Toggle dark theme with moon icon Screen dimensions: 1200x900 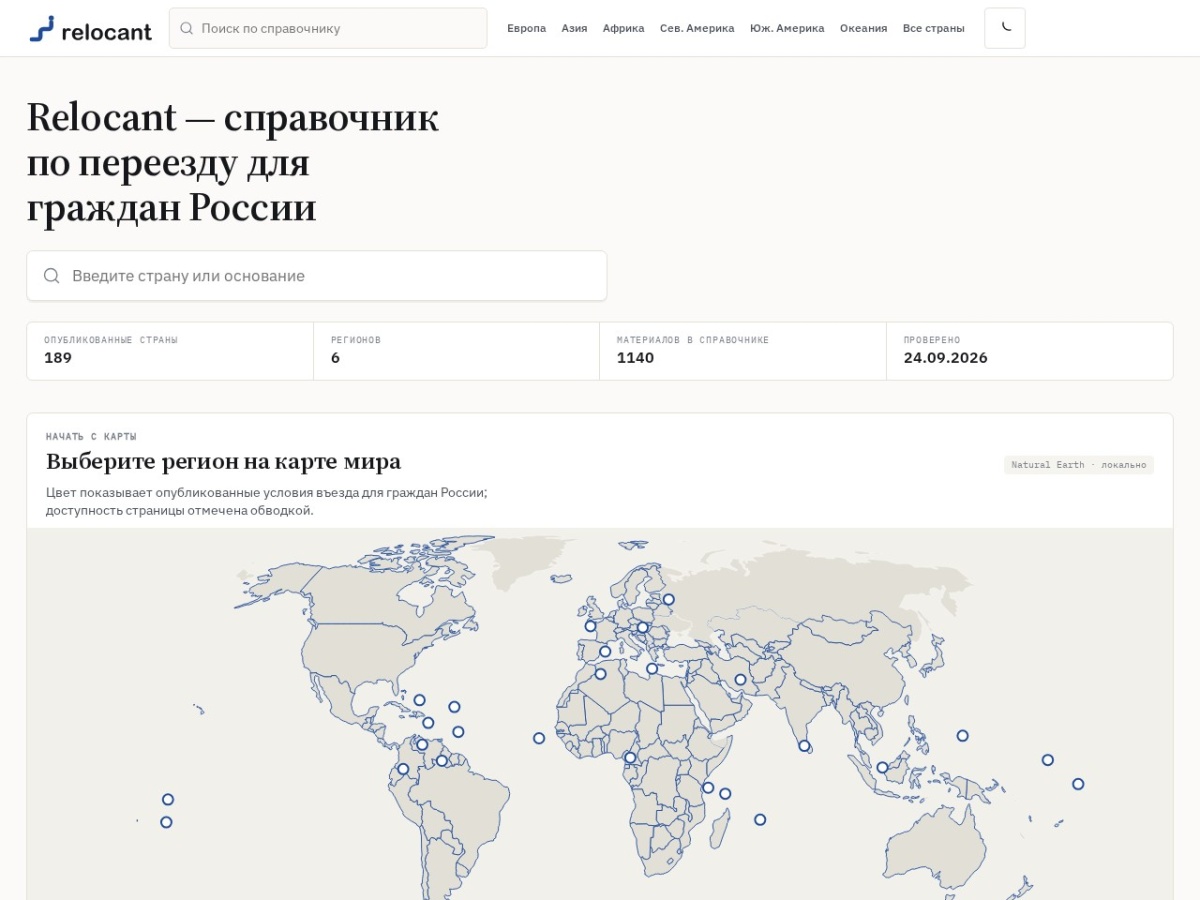[1005, 28]
